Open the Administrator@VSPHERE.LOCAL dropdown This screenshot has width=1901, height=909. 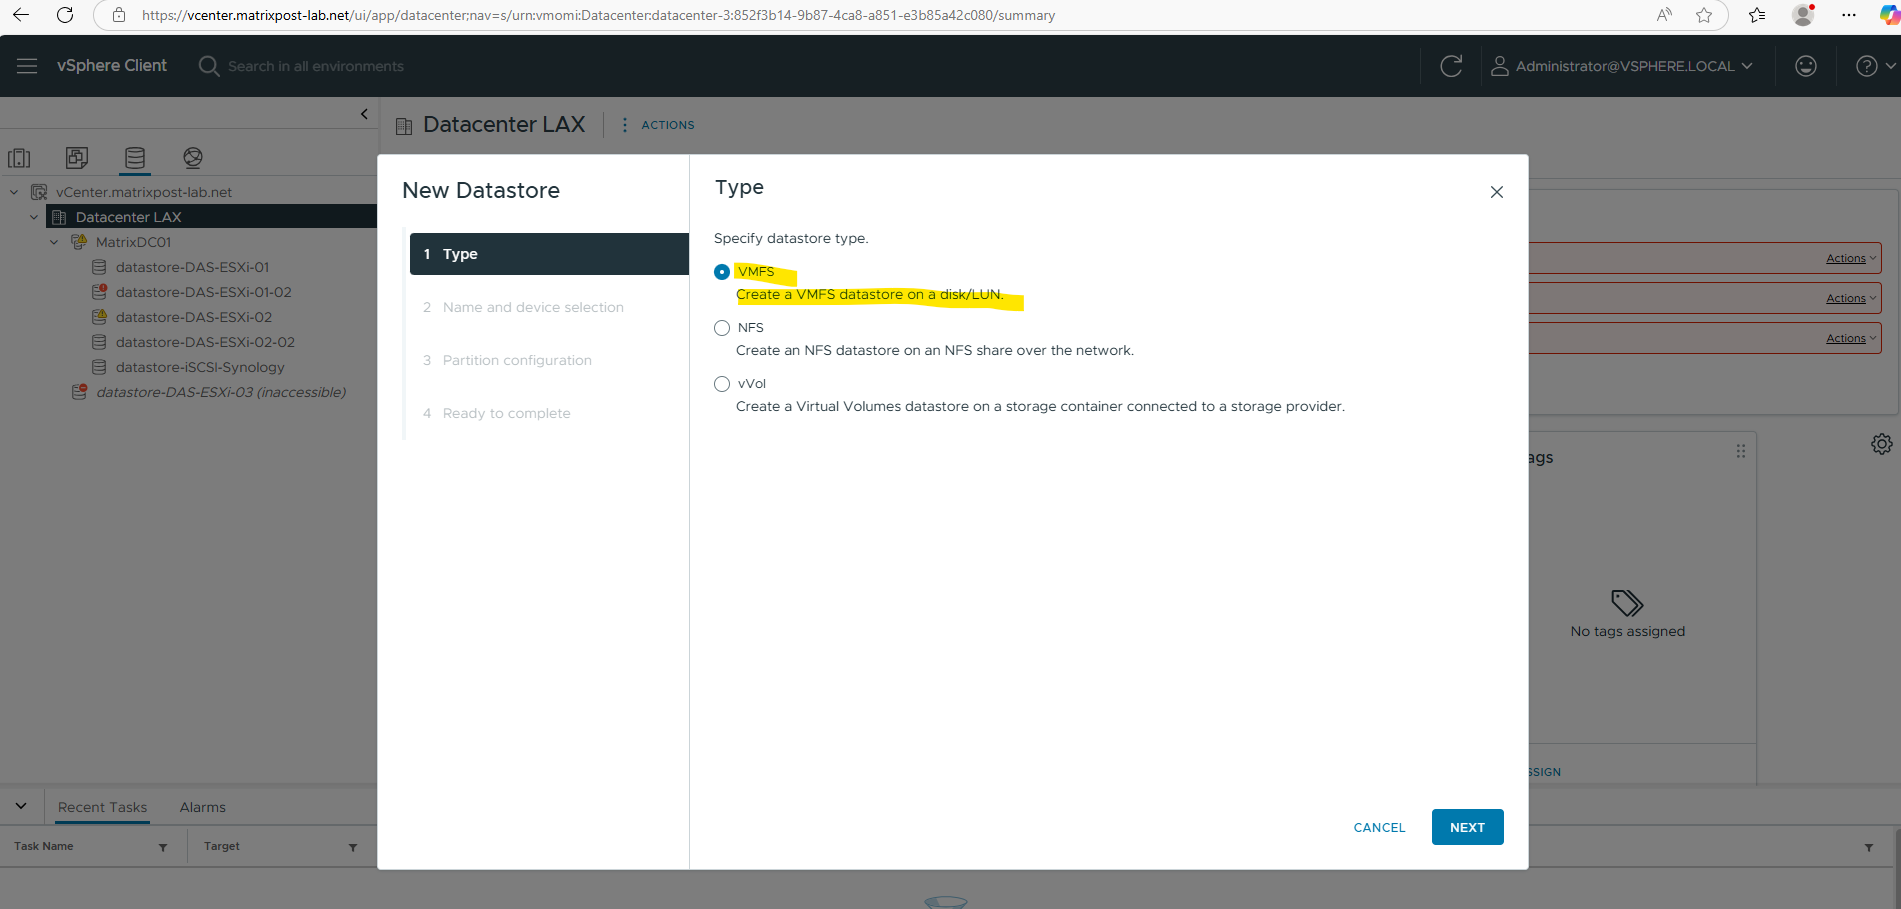click(1622, 65)
